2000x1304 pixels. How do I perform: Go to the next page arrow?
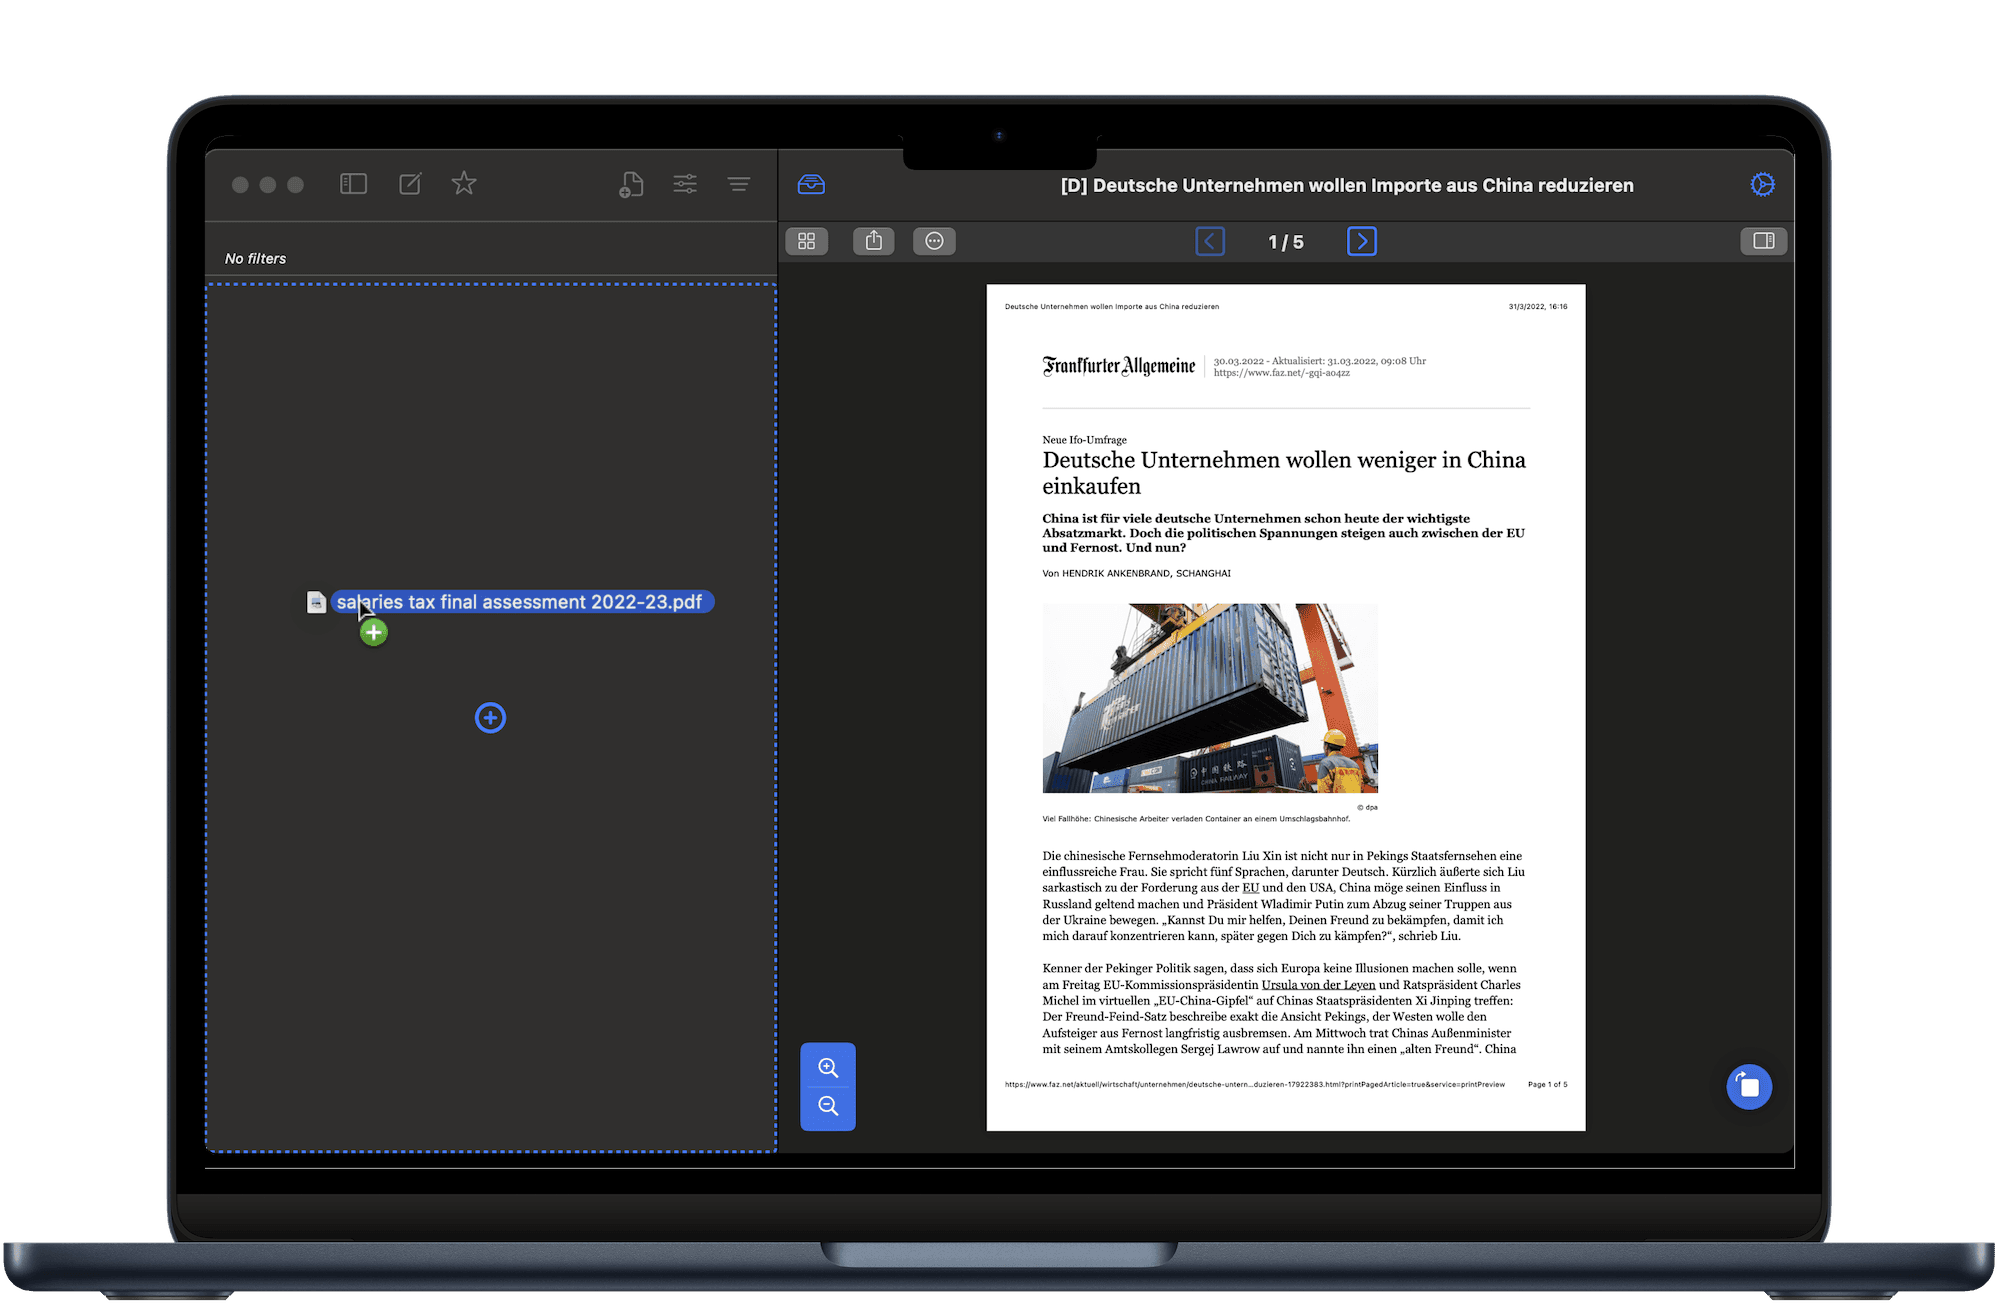pos(1361,241)
